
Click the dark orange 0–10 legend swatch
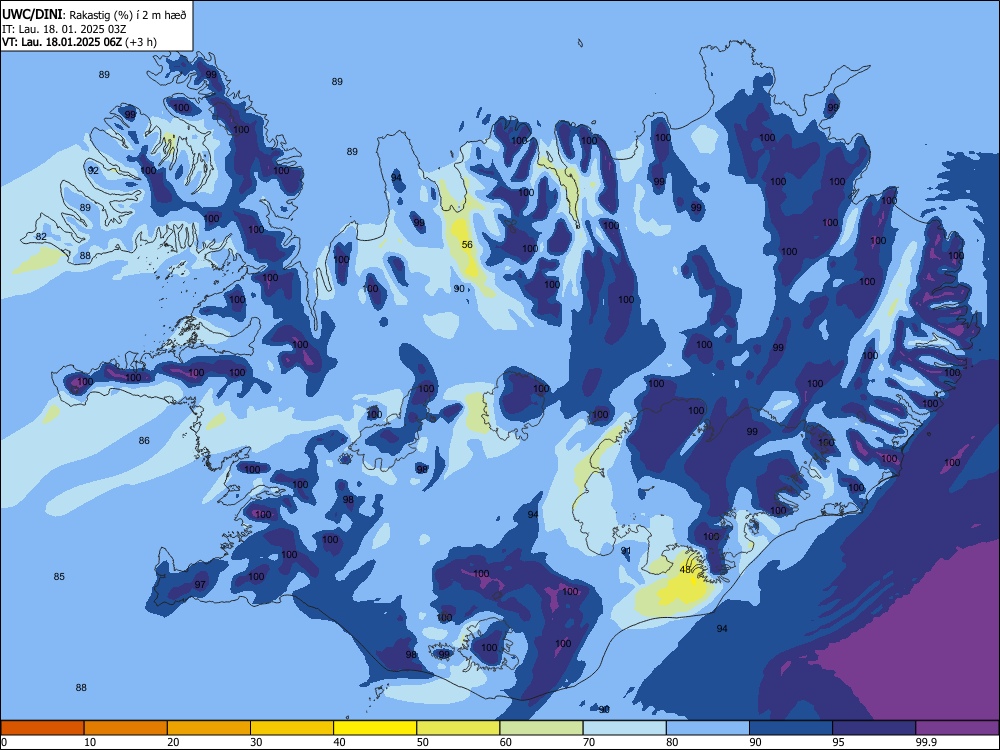click(42, 728)
